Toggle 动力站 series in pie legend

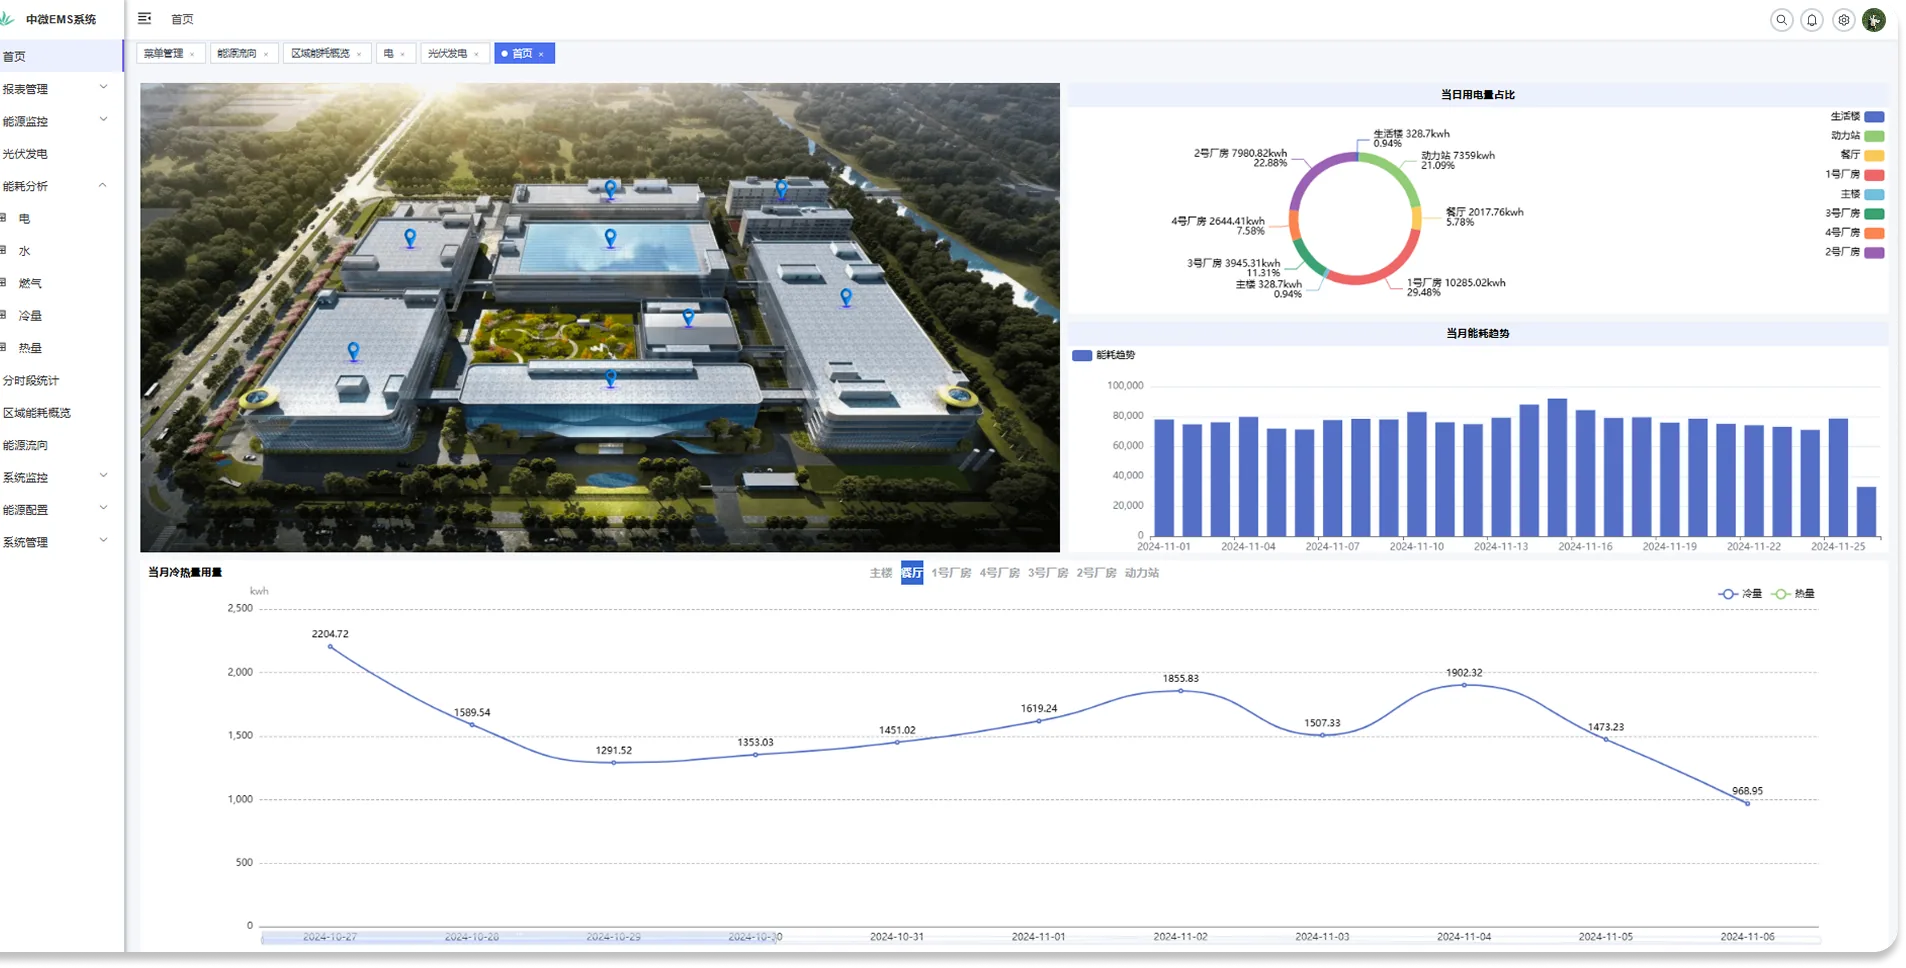pyautogui.click(x=1857, y=135)
